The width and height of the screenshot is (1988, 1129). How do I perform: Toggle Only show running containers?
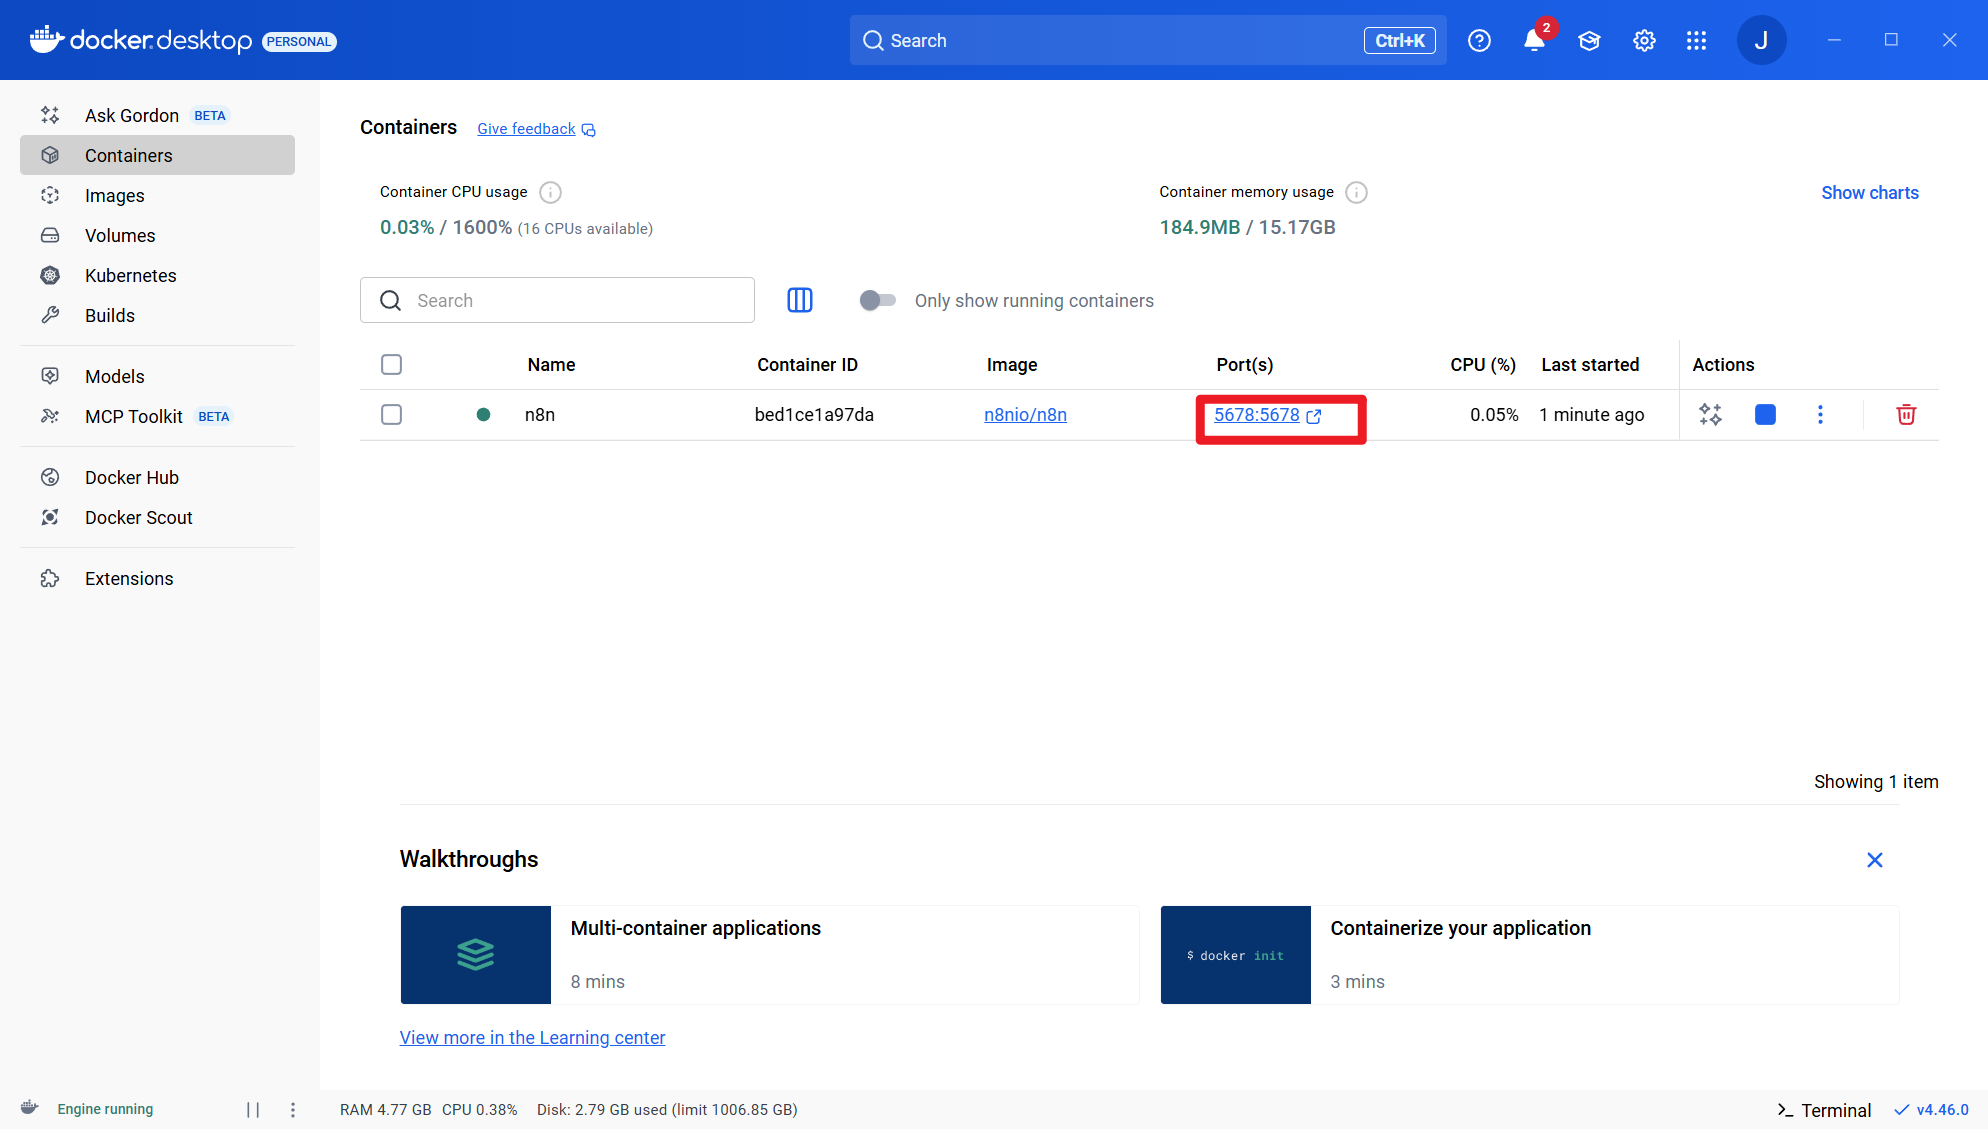[x=877, y=300]
